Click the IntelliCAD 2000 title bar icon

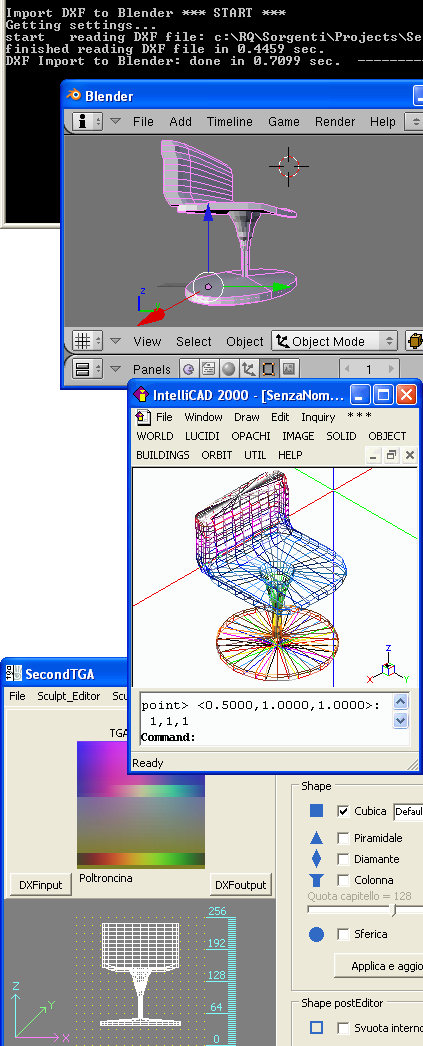click(x=141, y=395)
